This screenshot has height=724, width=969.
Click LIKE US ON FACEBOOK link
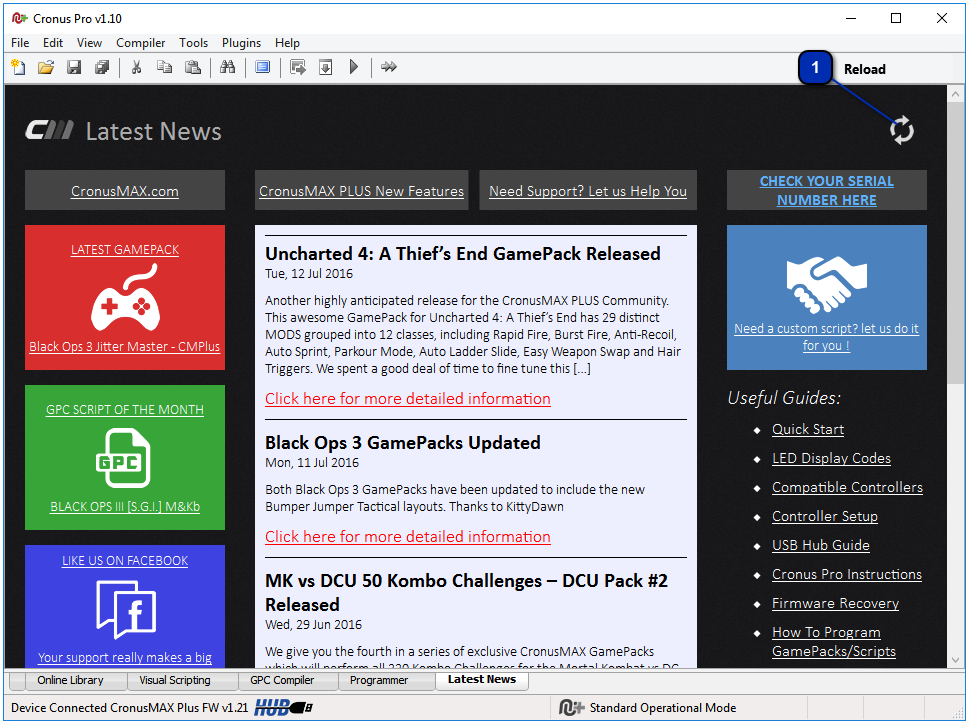point(125,560)
